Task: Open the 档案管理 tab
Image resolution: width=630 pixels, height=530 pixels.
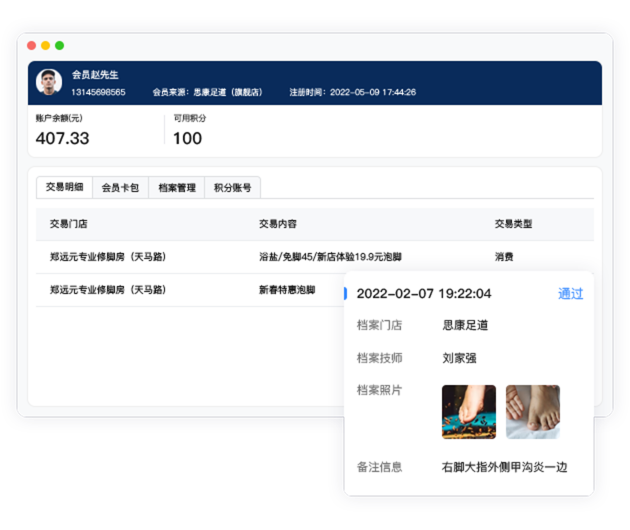Action: [x=176, y=187]
